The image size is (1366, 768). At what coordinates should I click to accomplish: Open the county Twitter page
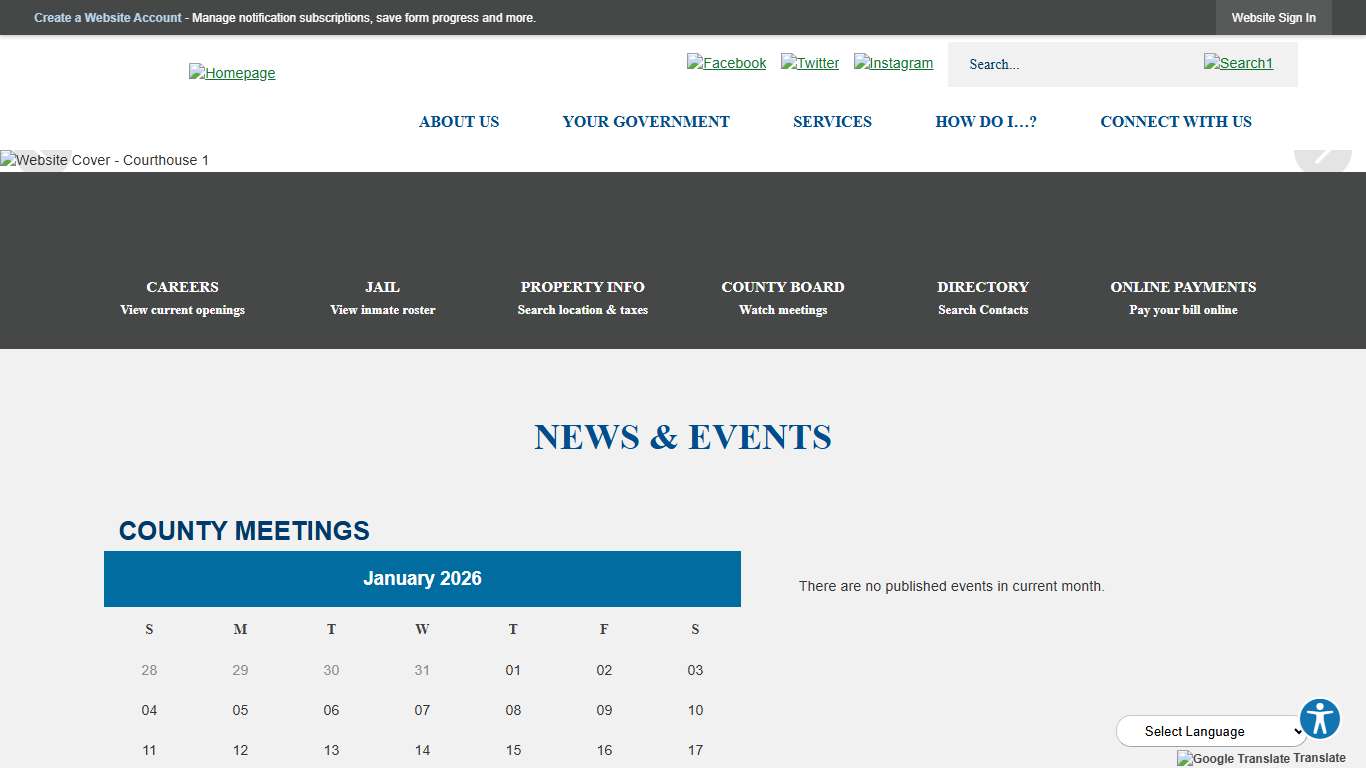tap(810, 62)
